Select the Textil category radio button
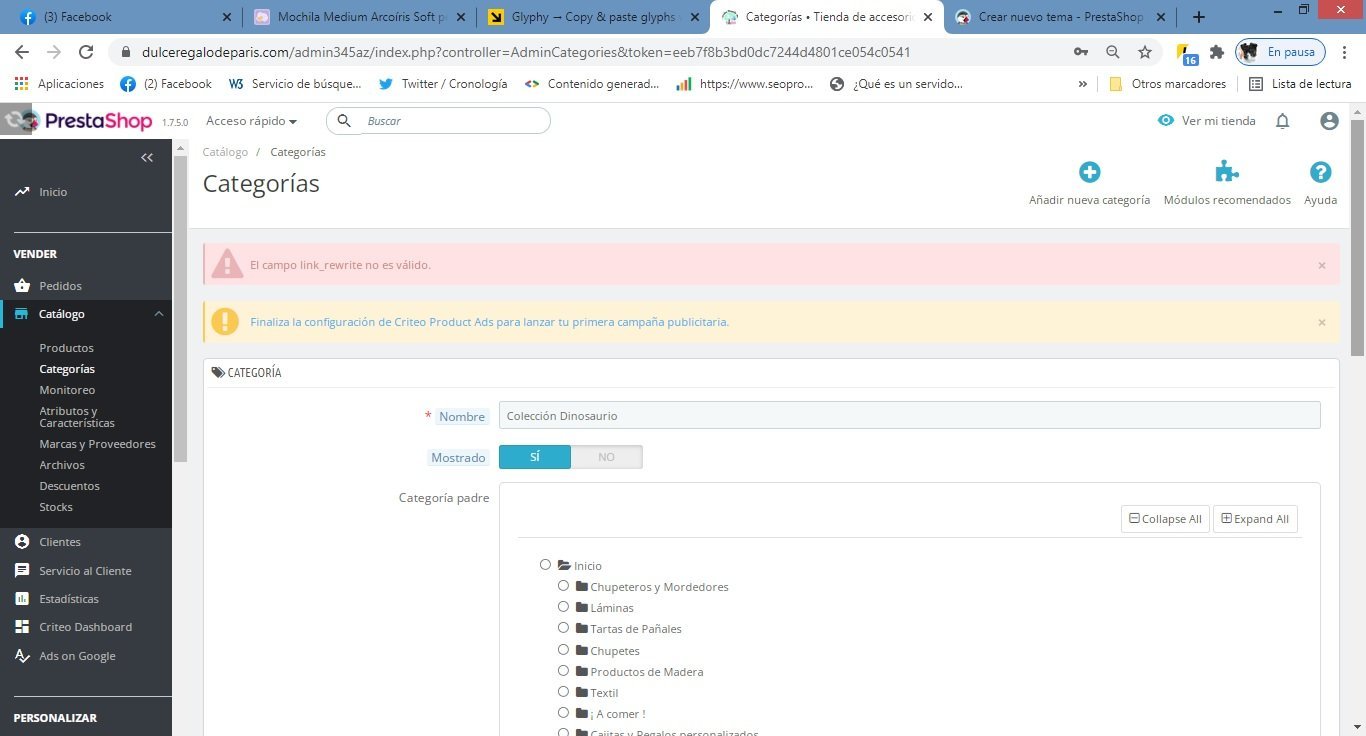Screen dimensions: 1366x736 pos(564,692)
